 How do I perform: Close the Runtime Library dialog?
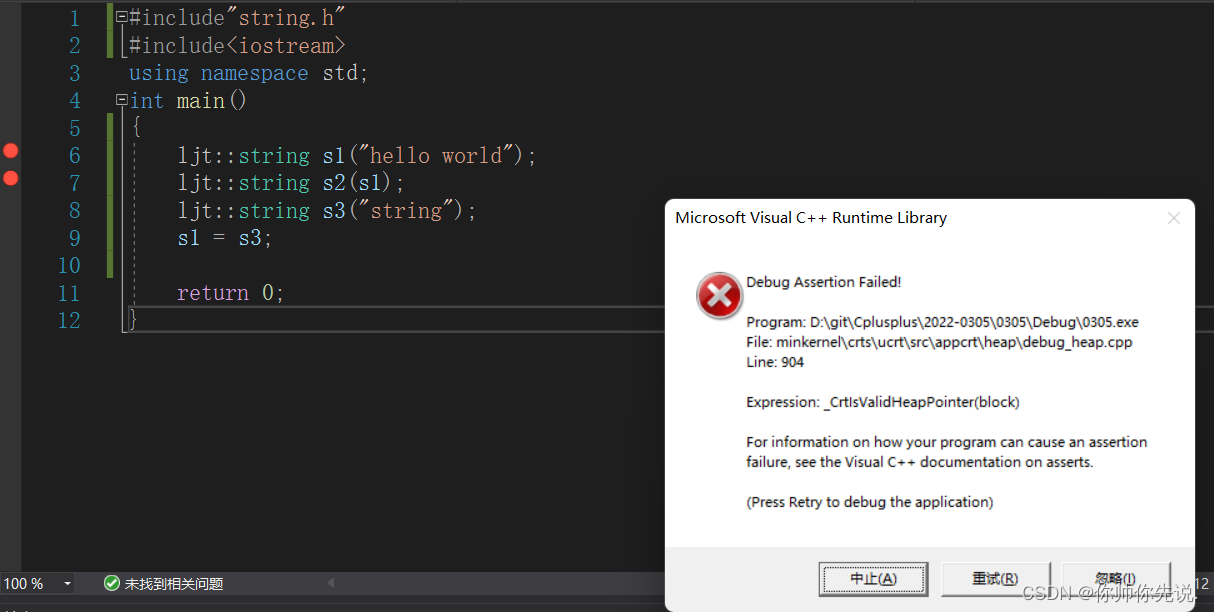1174,218
